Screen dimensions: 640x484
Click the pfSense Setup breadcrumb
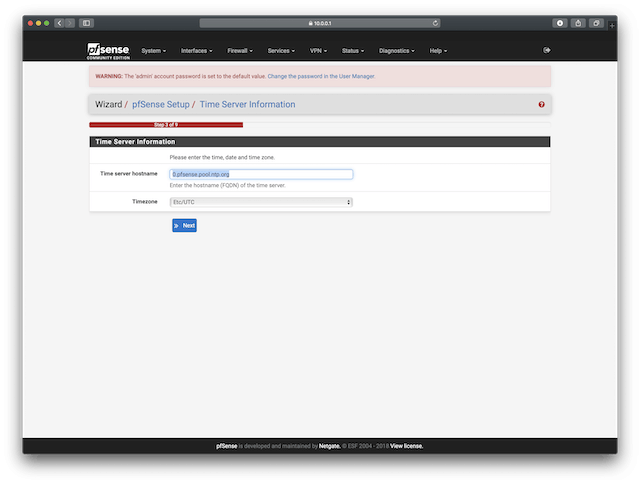tap(161, 104)
